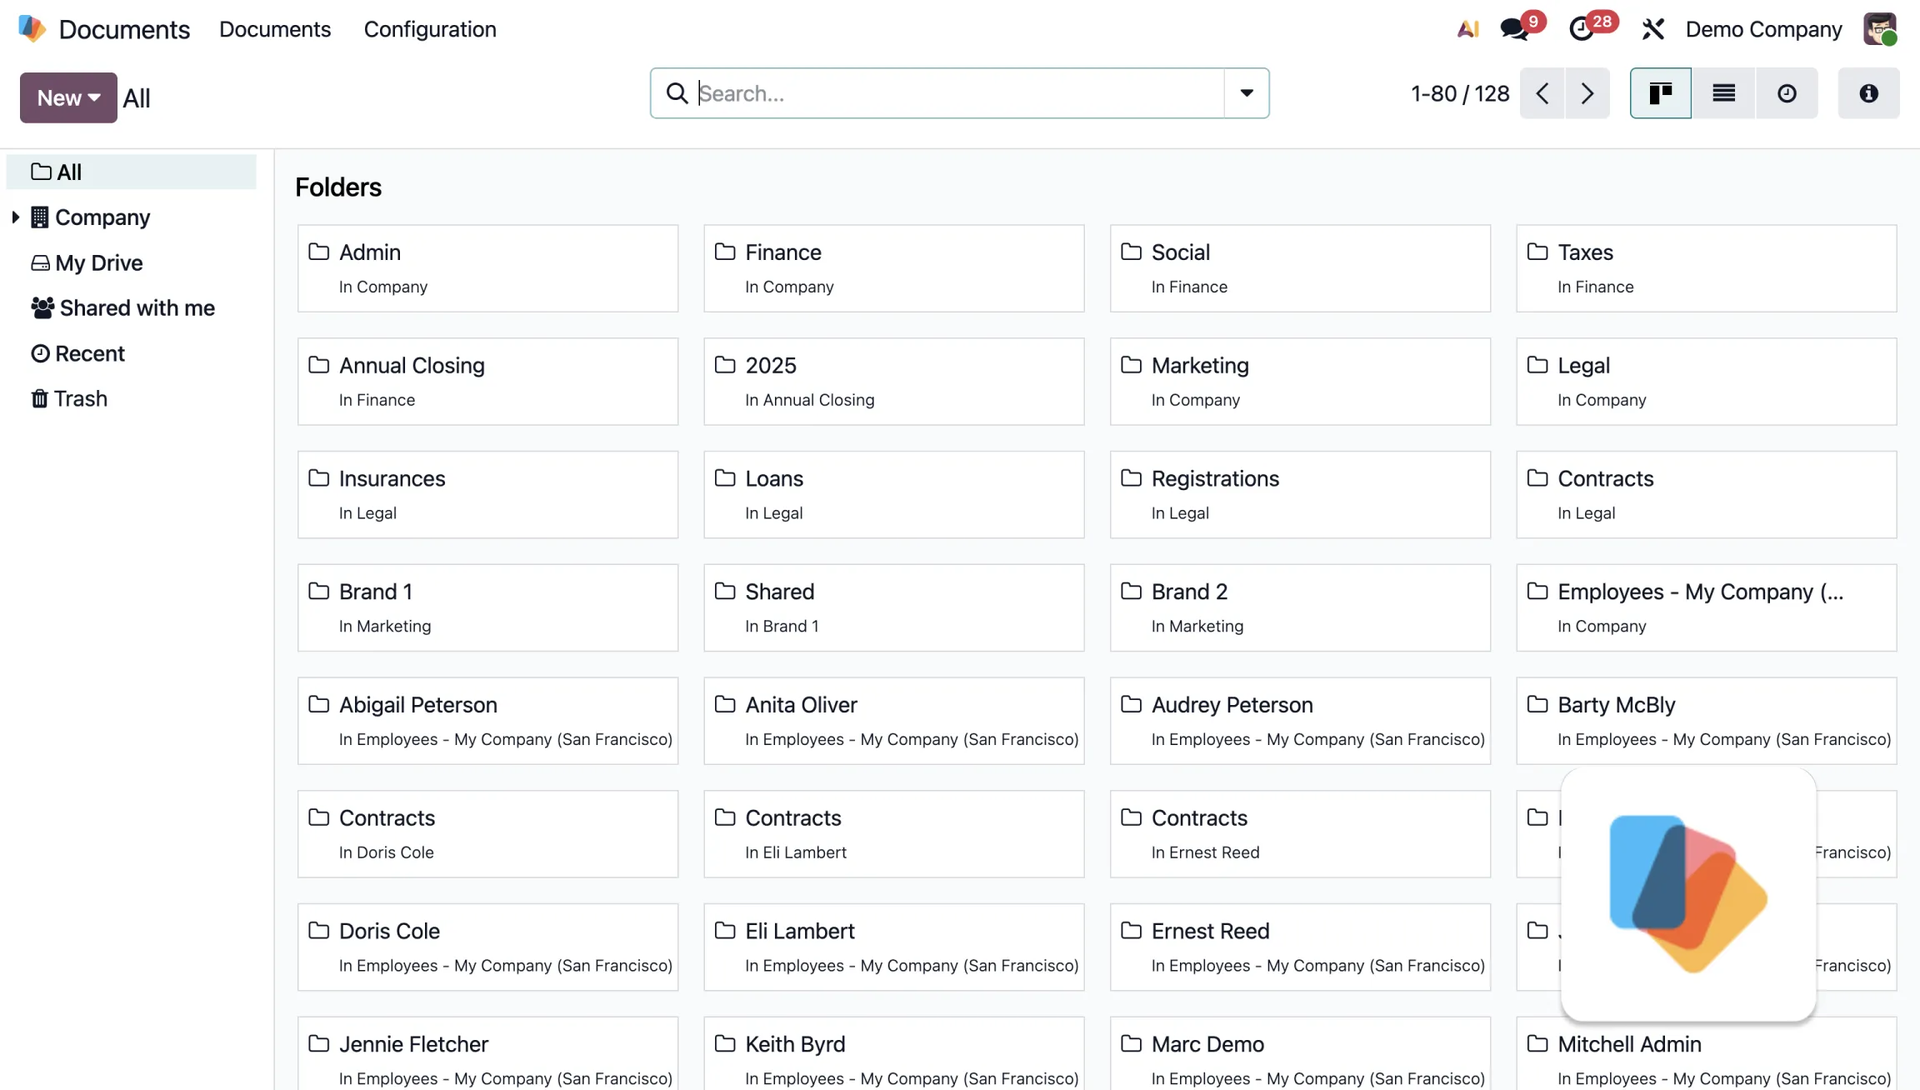1920x1090 pixels.
Task: Open Ernest Reed folder
Action: click(x=1300, y=946)
